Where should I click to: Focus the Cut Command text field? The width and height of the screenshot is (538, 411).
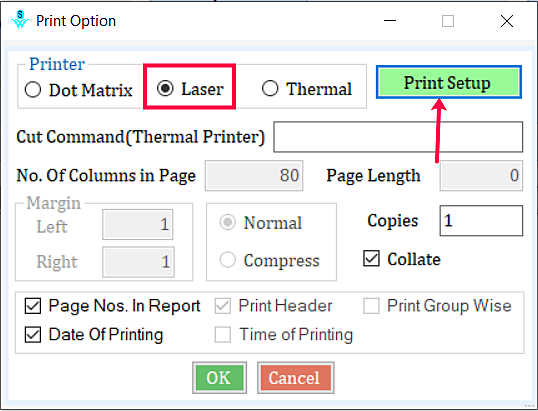[x=398, y=137]
